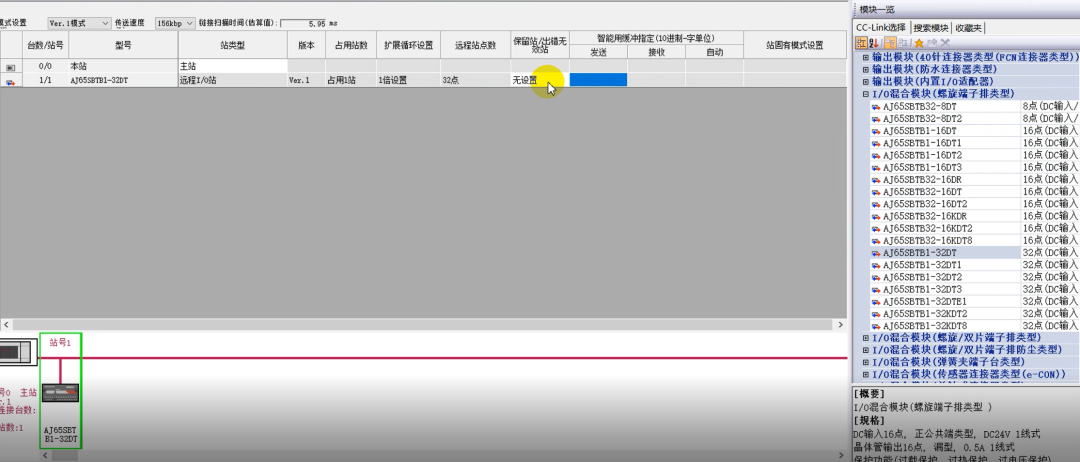This screenshot has width=1080, height=462.
Task: Click the 占用站数 column header
Action: (x=351, y=45)
